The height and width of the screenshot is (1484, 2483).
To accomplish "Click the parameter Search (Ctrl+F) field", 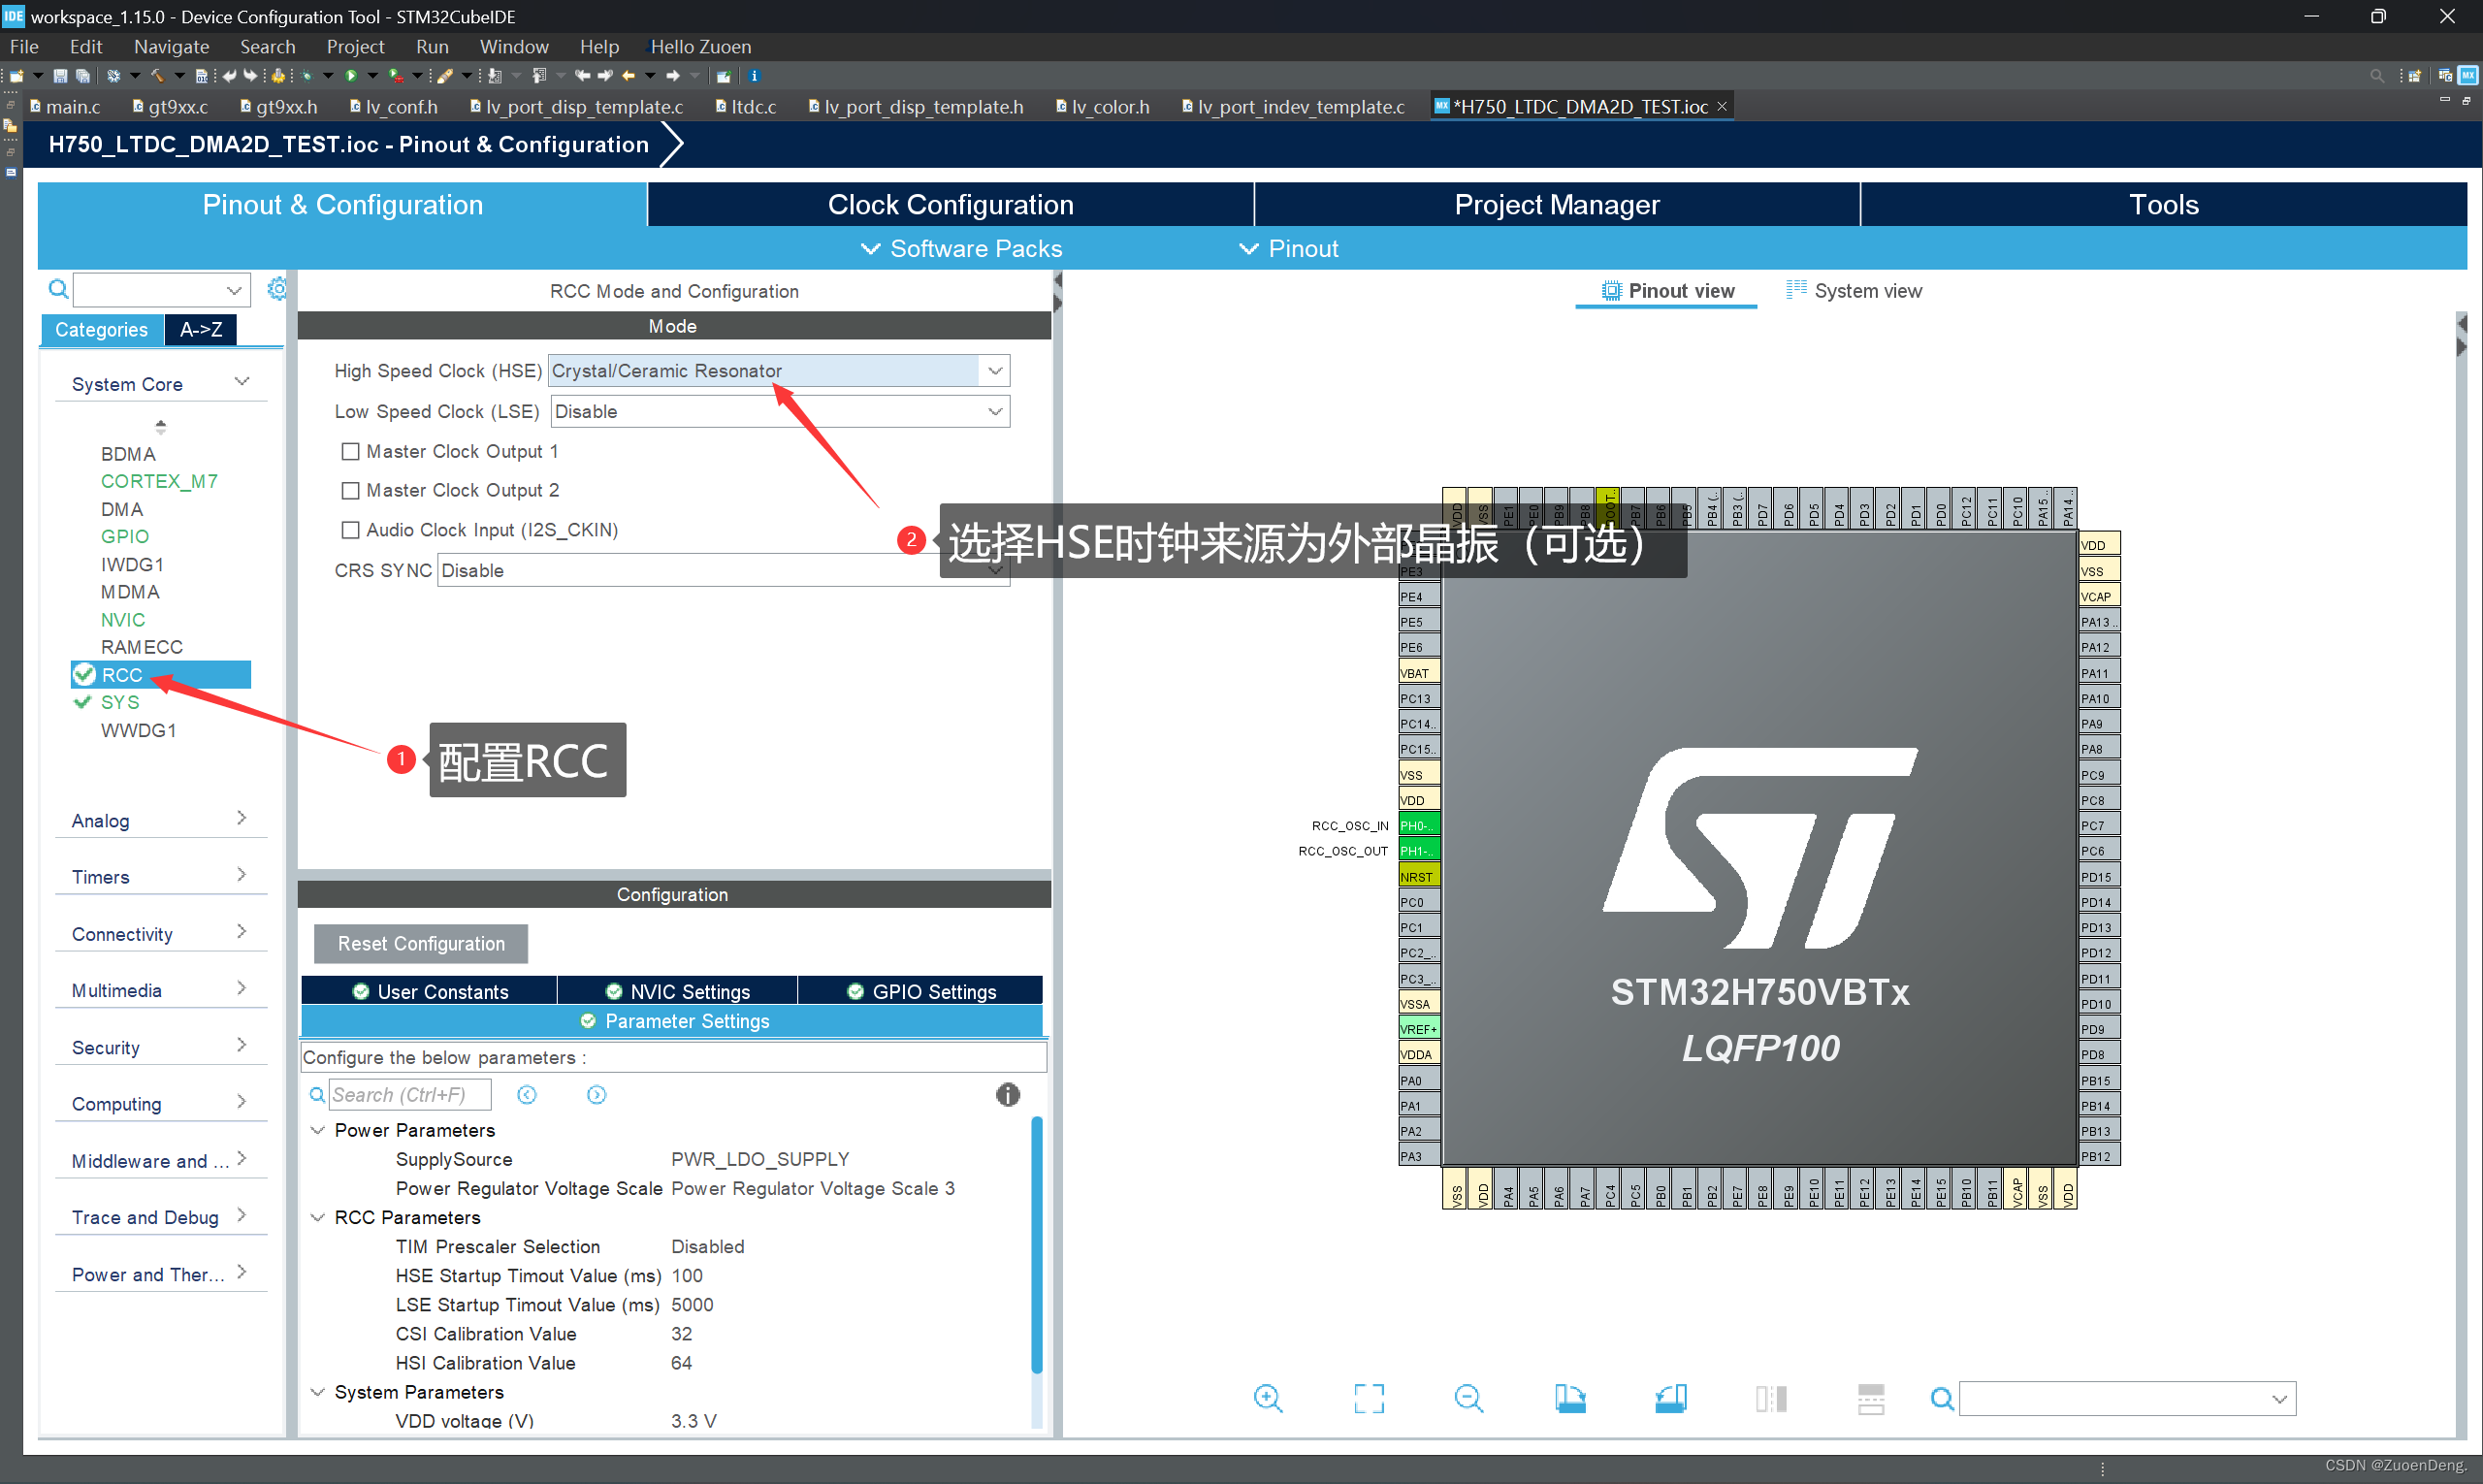I will pos(410,1095).
